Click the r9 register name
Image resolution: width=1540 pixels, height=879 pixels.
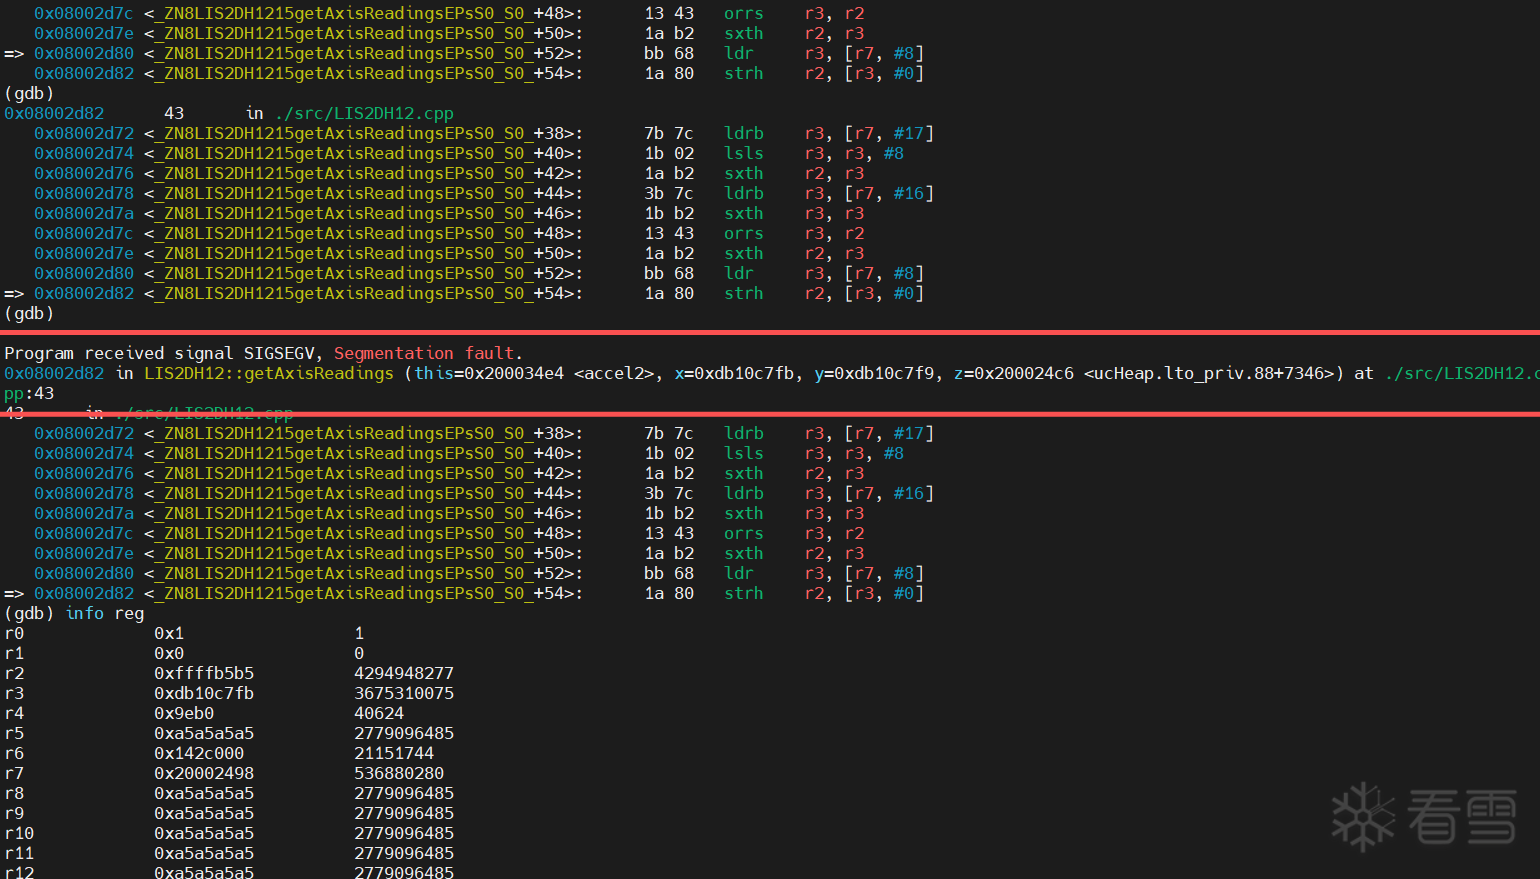(x=14, y=813)
